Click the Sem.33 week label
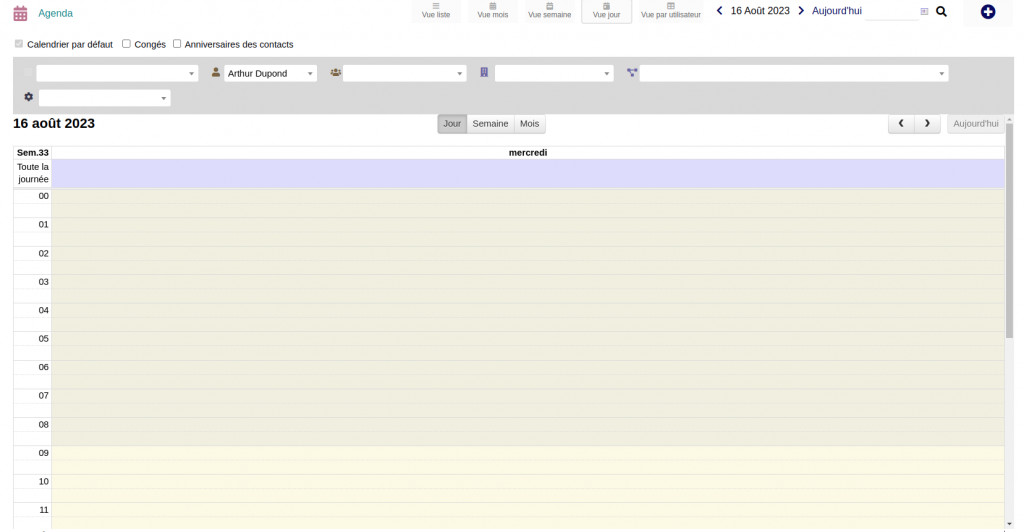The width and height of the screenshot is (1024, 532). point(33,153)
